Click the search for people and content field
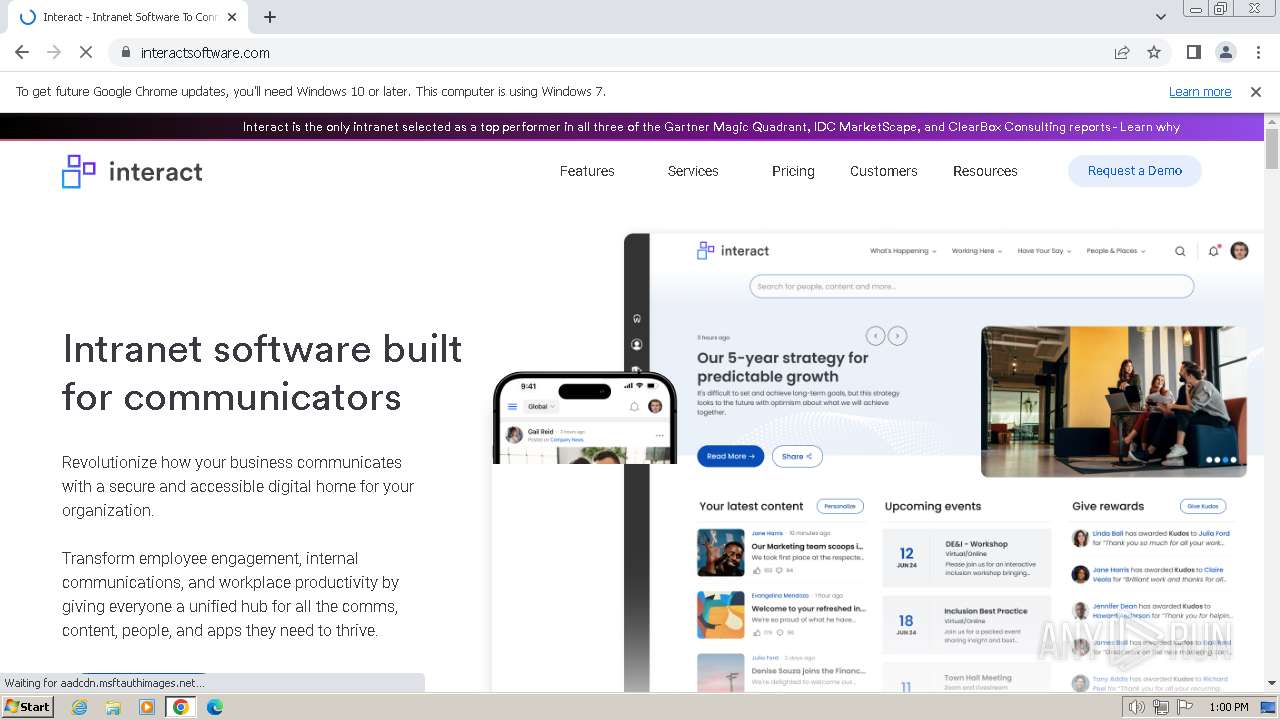The image size is (1280, 720). 972,287
